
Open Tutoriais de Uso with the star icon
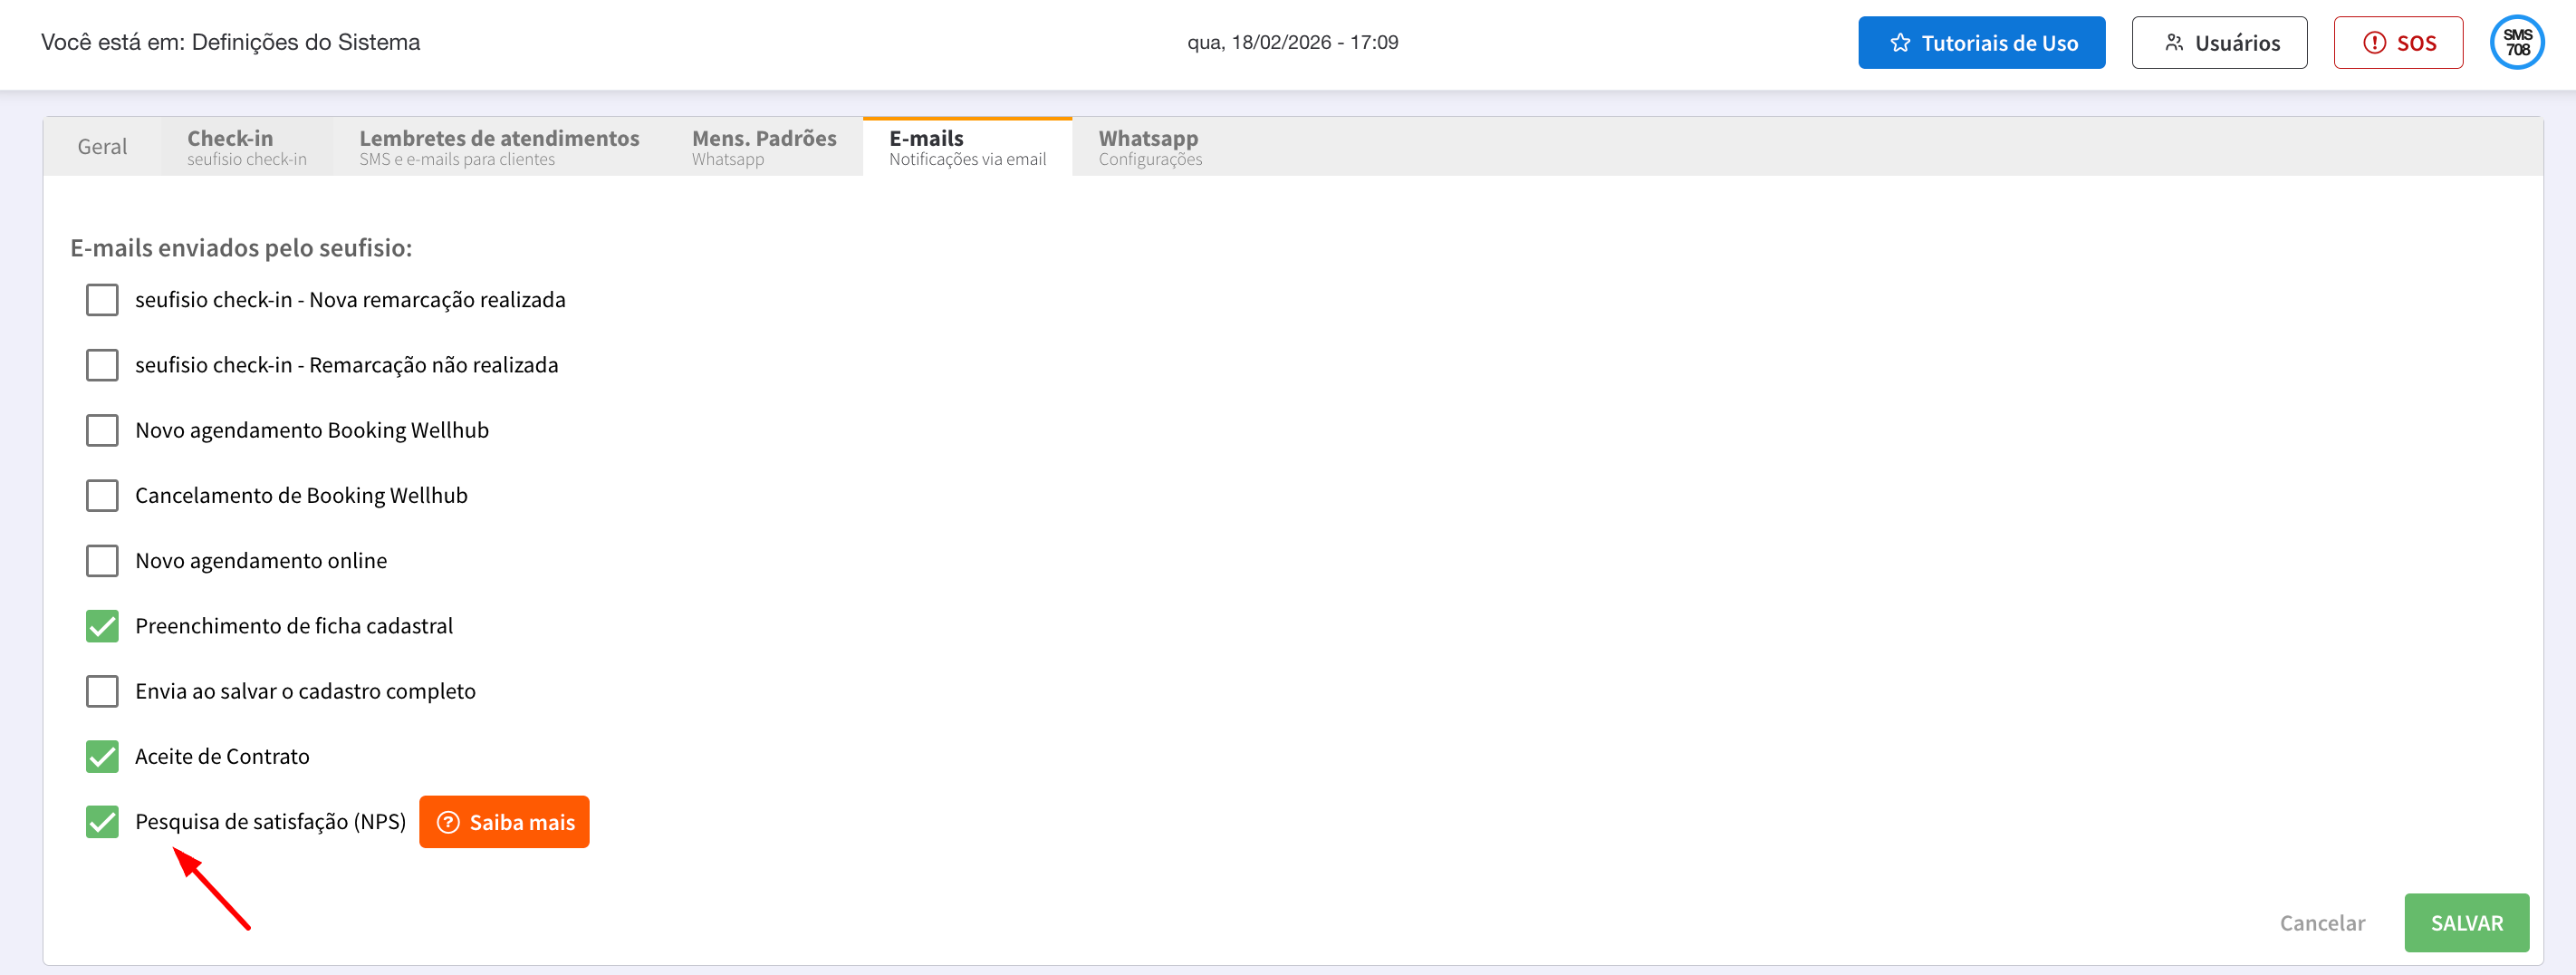[x=1981, y=43]
